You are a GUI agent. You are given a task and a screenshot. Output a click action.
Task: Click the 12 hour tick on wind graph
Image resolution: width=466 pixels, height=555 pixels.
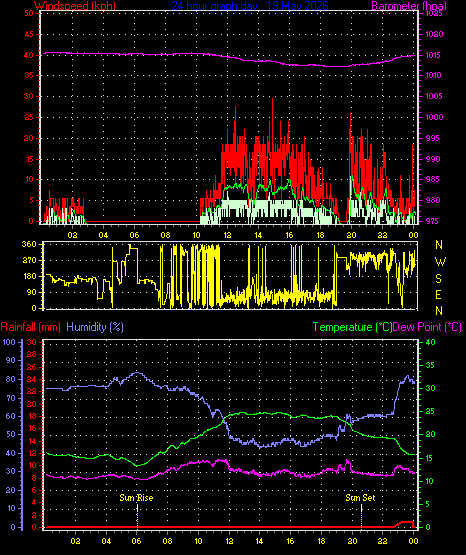pyautogui.click(x=227, y=235)
